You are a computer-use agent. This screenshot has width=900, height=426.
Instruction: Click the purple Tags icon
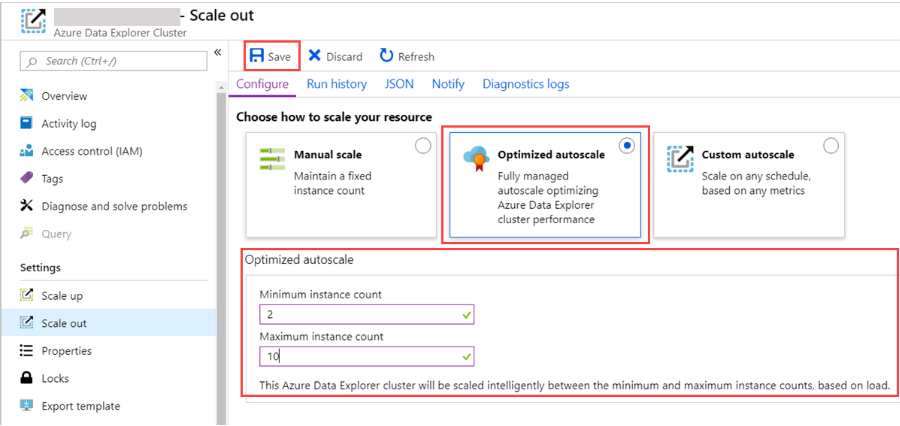(x=27, y=179)
